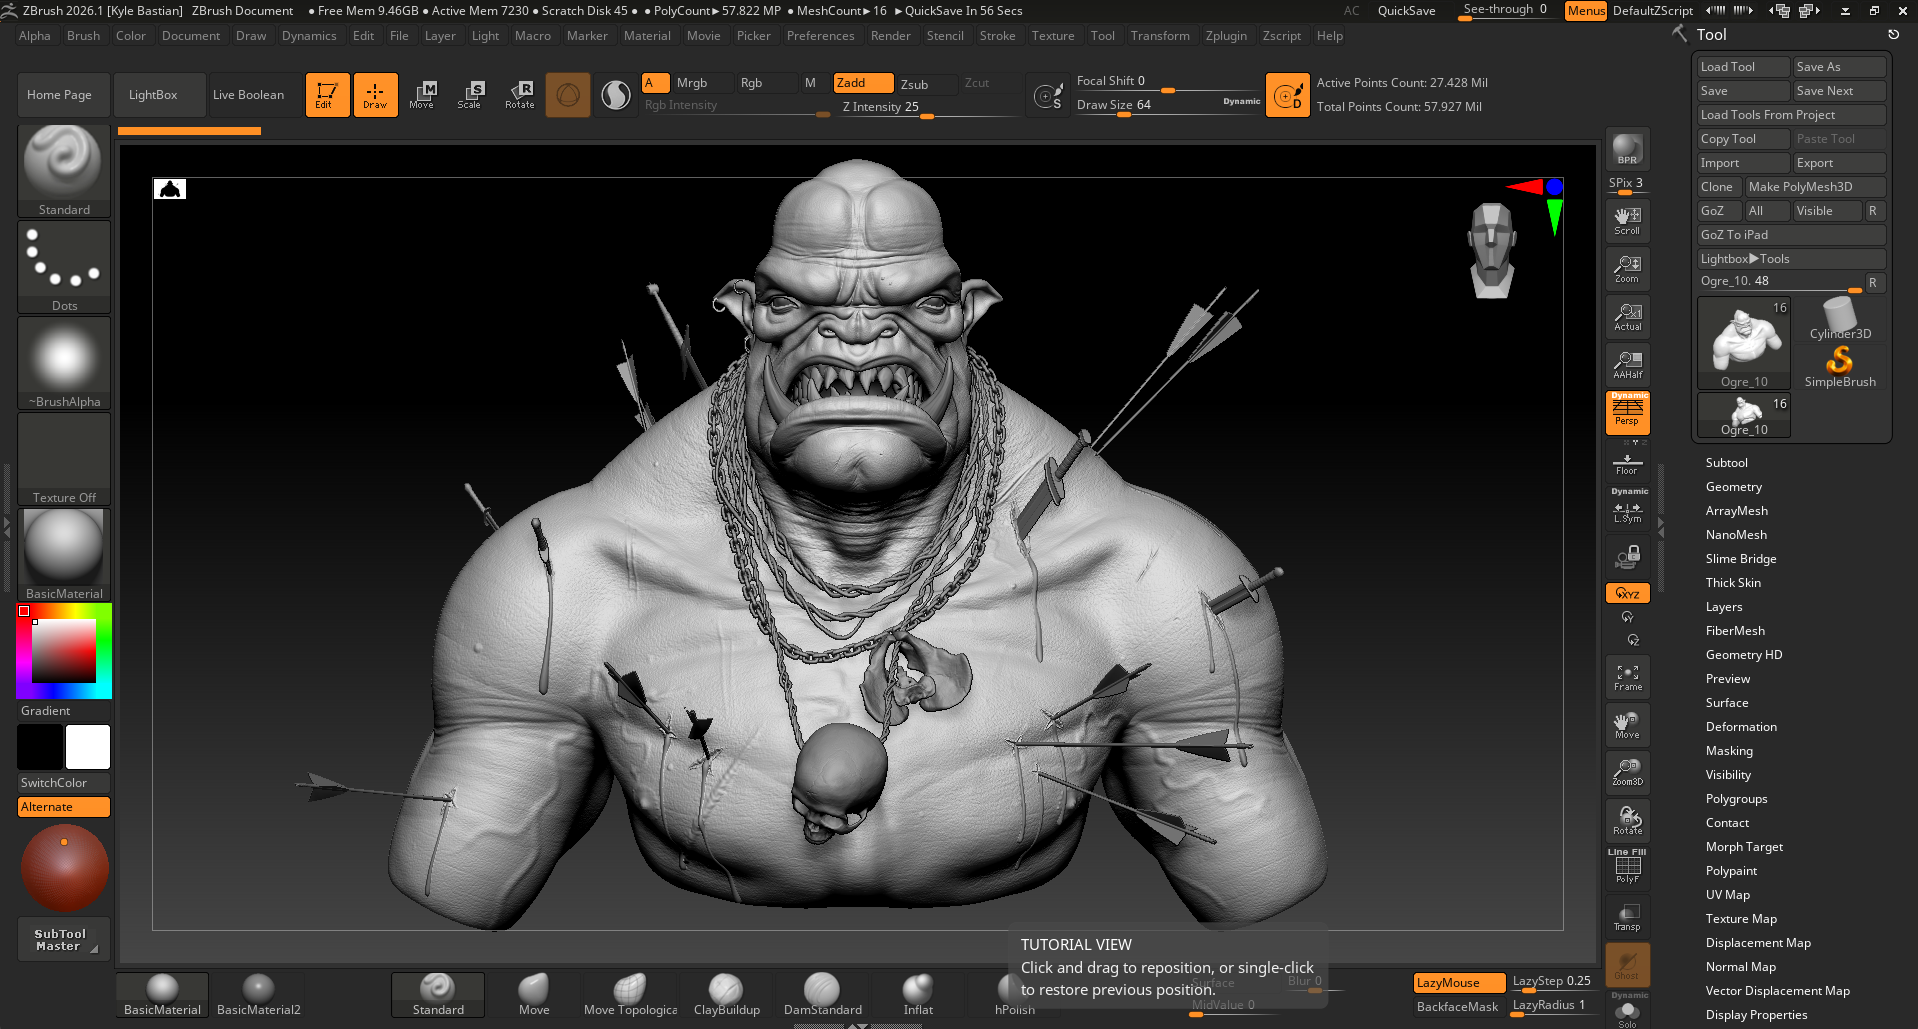Activate Zoom3D on the right shelf

point(1627,772)
